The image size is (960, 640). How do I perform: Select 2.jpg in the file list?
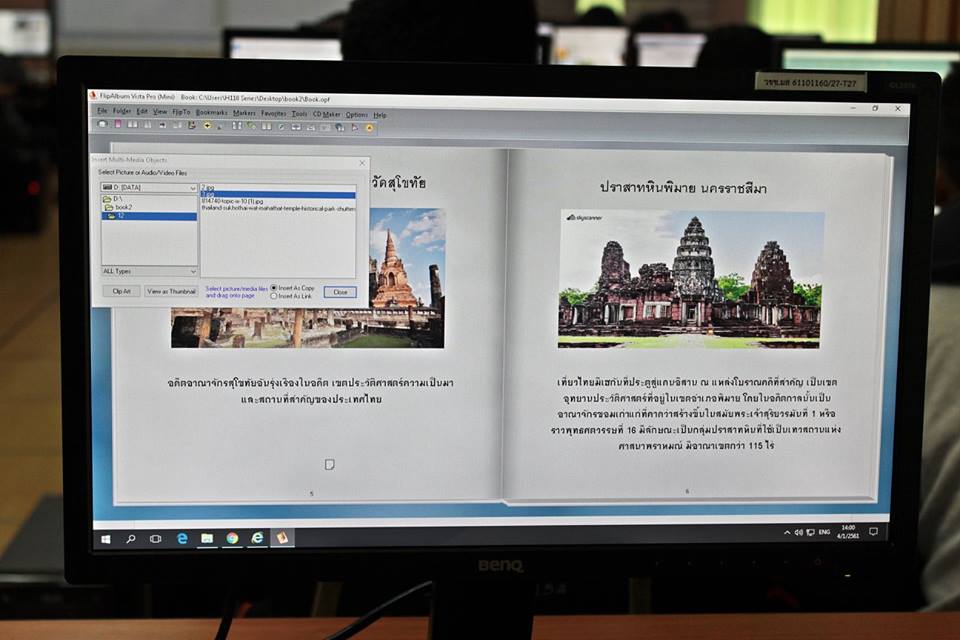[207, 187]
